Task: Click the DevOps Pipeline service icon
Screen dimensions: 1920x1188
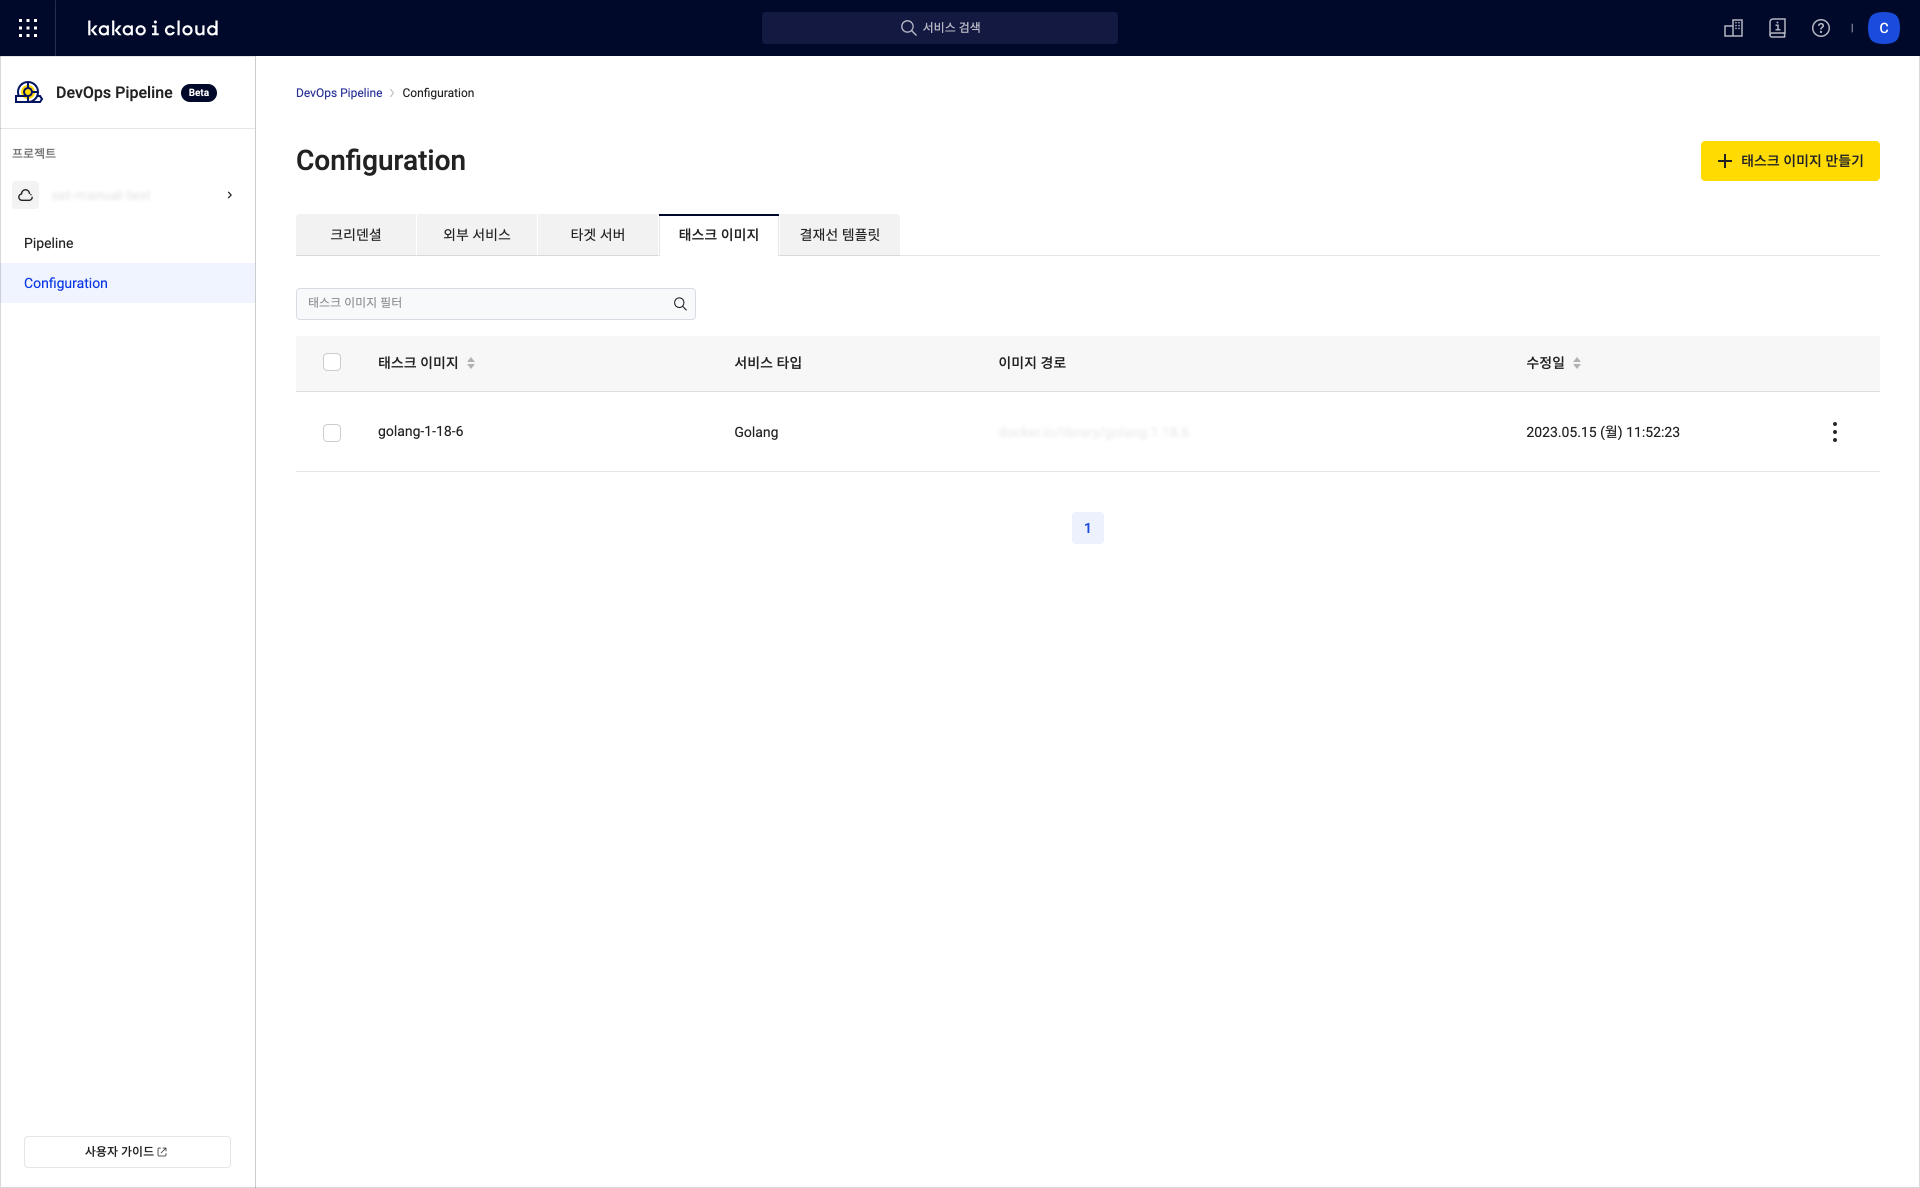Action: point(29,93)
